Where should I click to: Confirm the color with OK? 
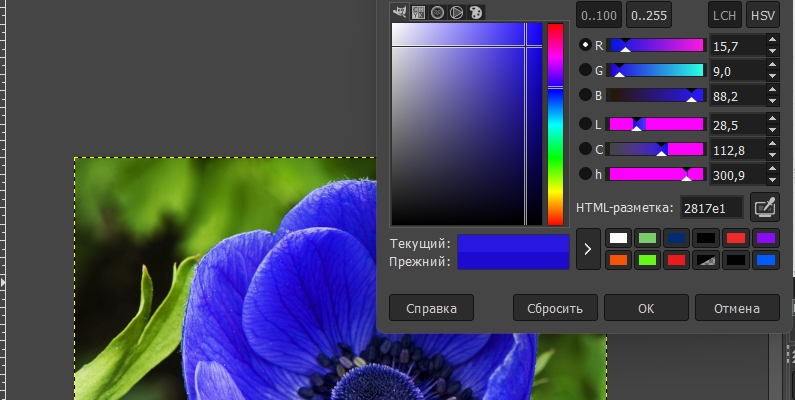[x=646, y=307]
